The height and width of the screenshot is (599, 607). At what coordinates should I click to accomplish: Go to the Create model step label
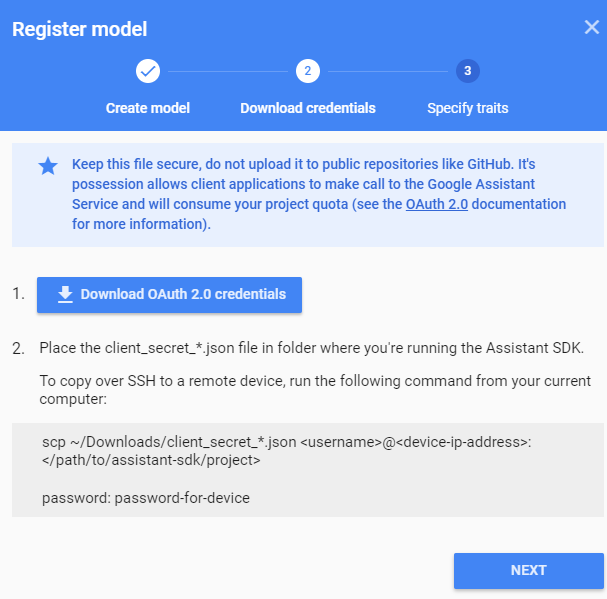click(148, 108)
